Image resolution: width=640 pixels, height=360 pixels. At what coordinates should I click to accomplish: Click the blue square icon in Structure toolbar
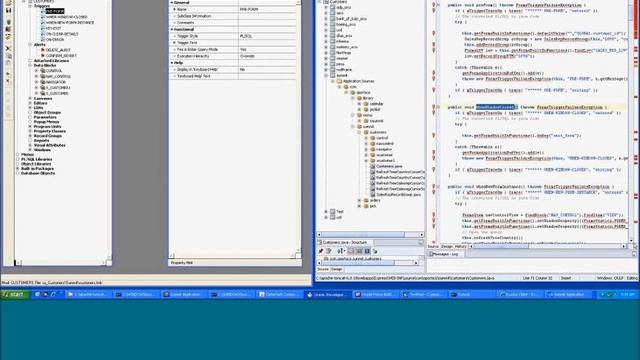[367, 251]
